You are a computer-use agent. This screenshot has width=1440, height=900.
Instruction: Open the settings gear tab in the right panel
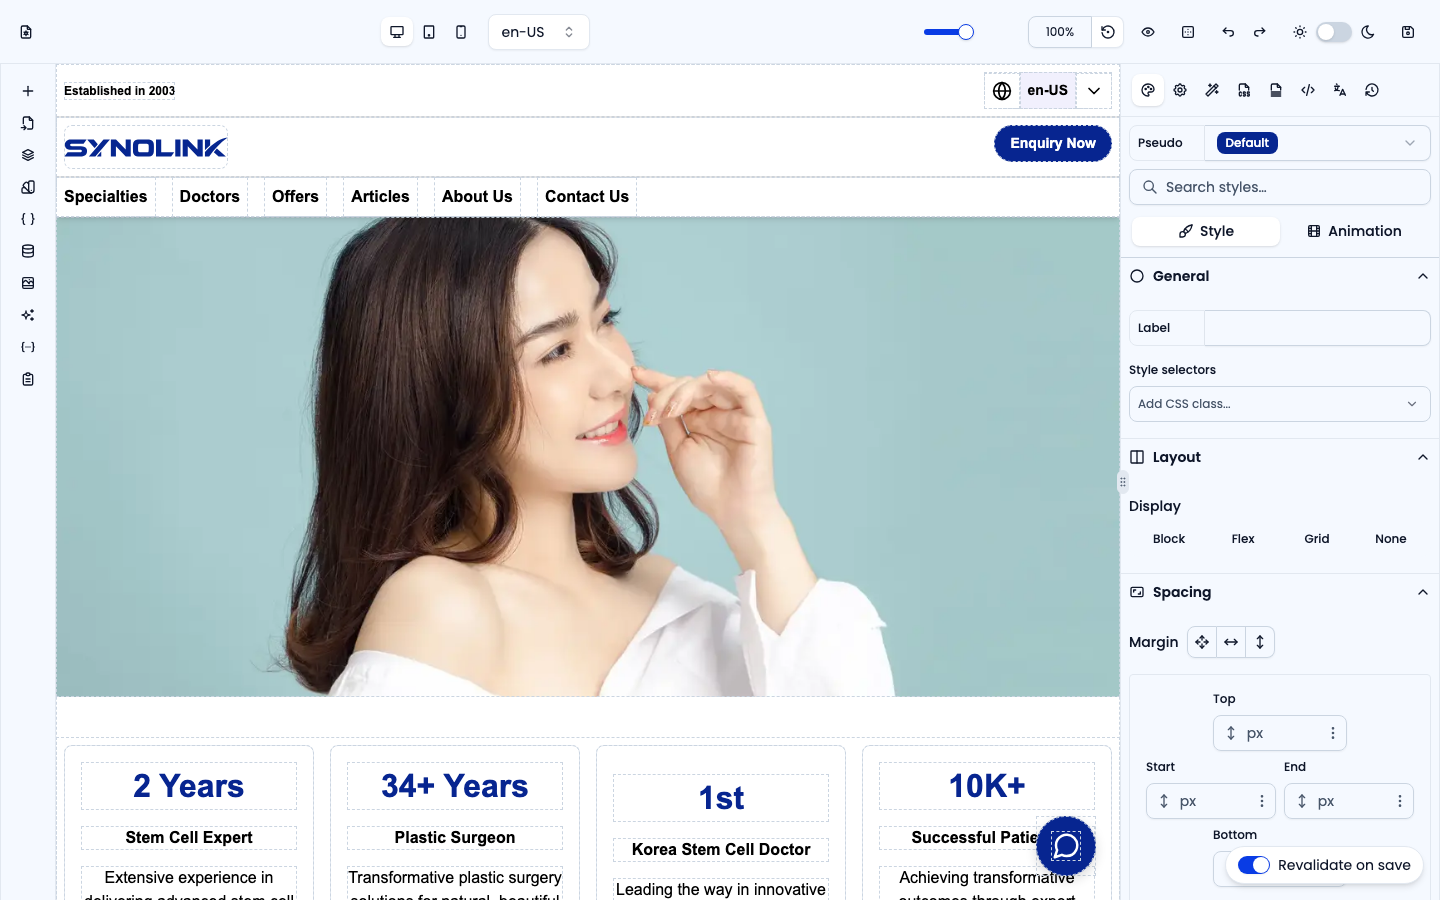point(1180,90)
